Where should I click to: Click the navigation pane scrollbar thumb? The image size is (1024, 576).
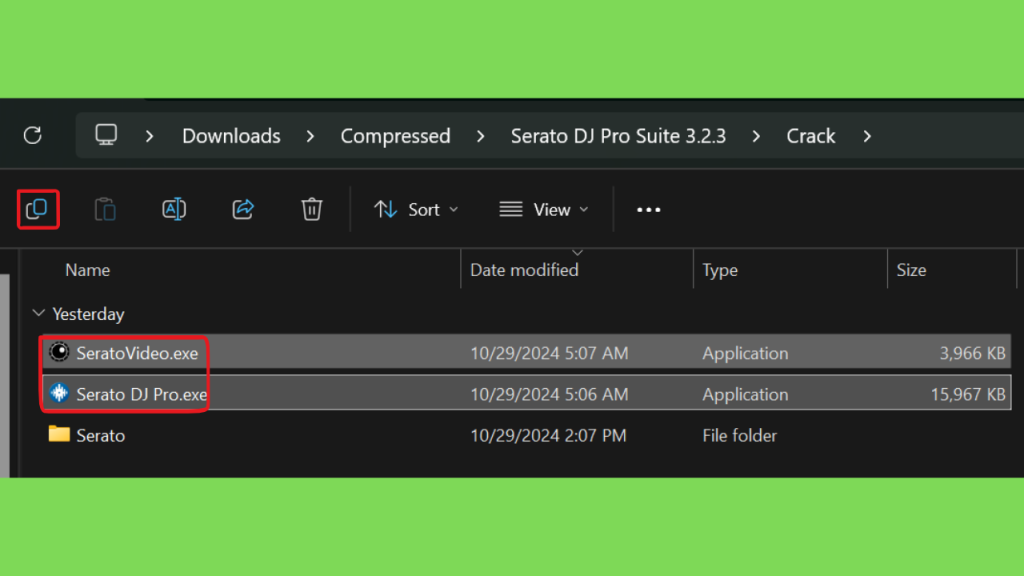tap(5, 376)
